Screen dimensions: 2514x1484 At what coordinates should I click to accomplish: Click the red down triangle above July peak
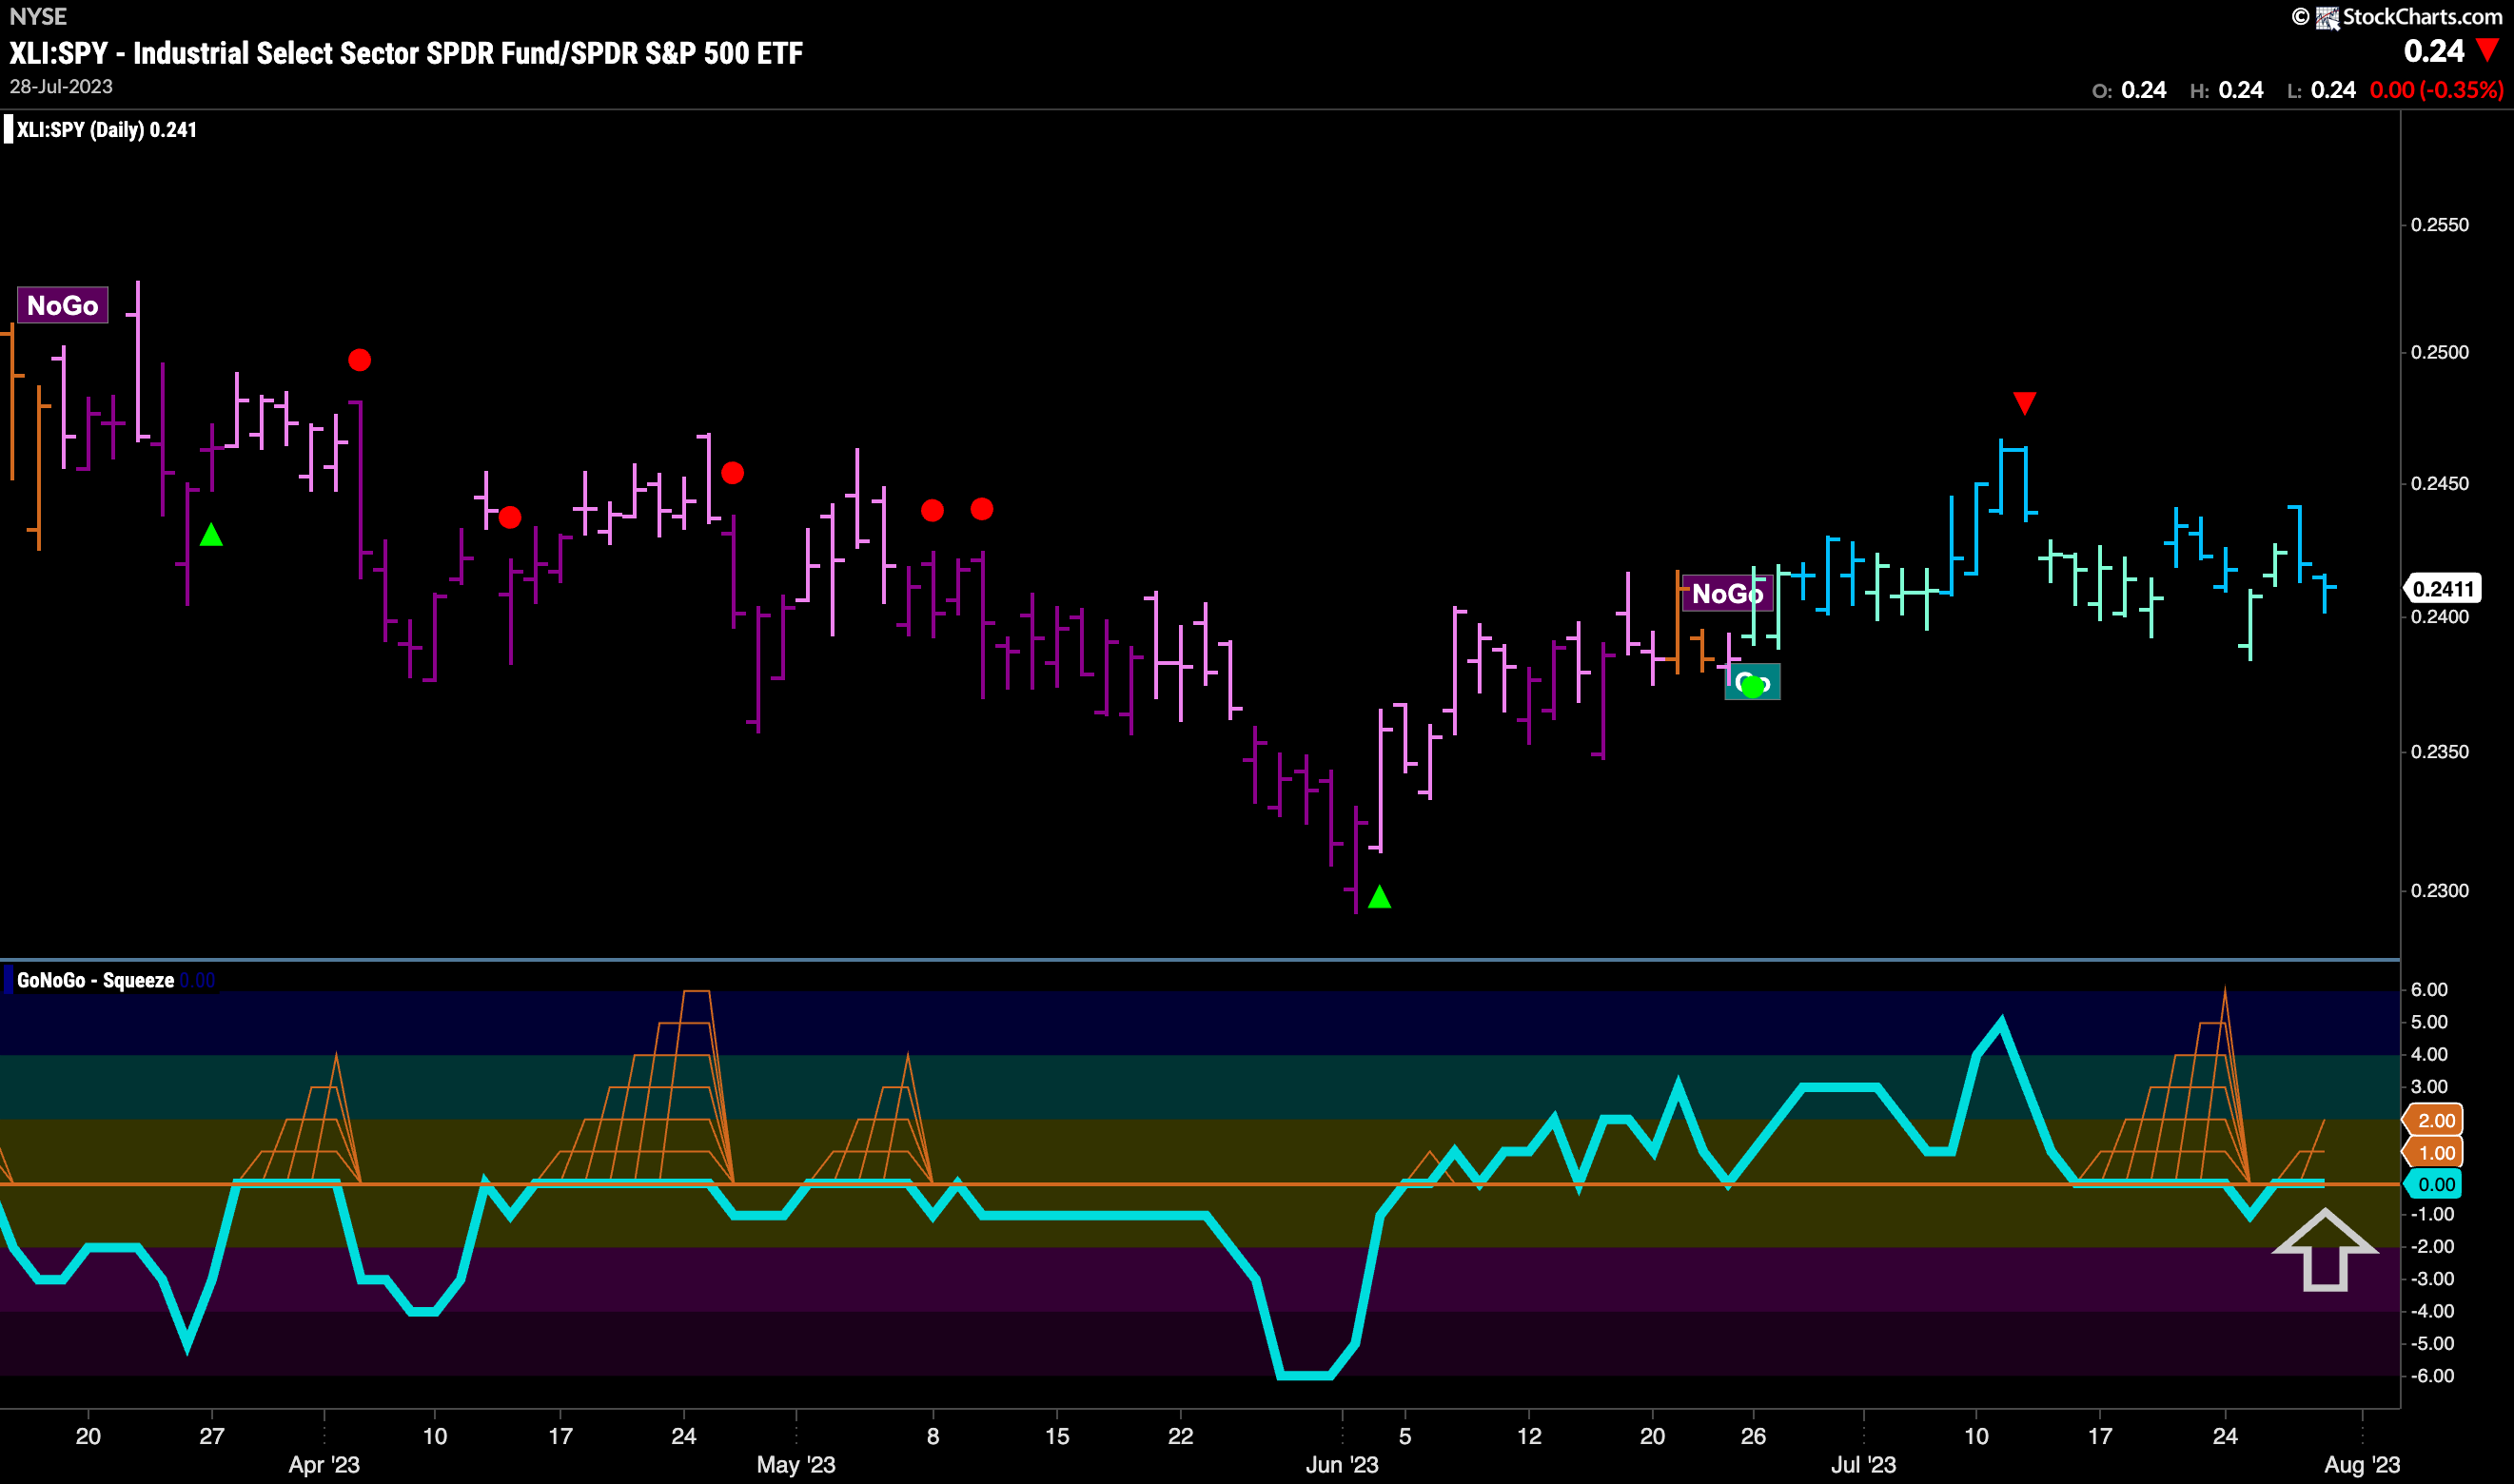(x=2024, y=403)
